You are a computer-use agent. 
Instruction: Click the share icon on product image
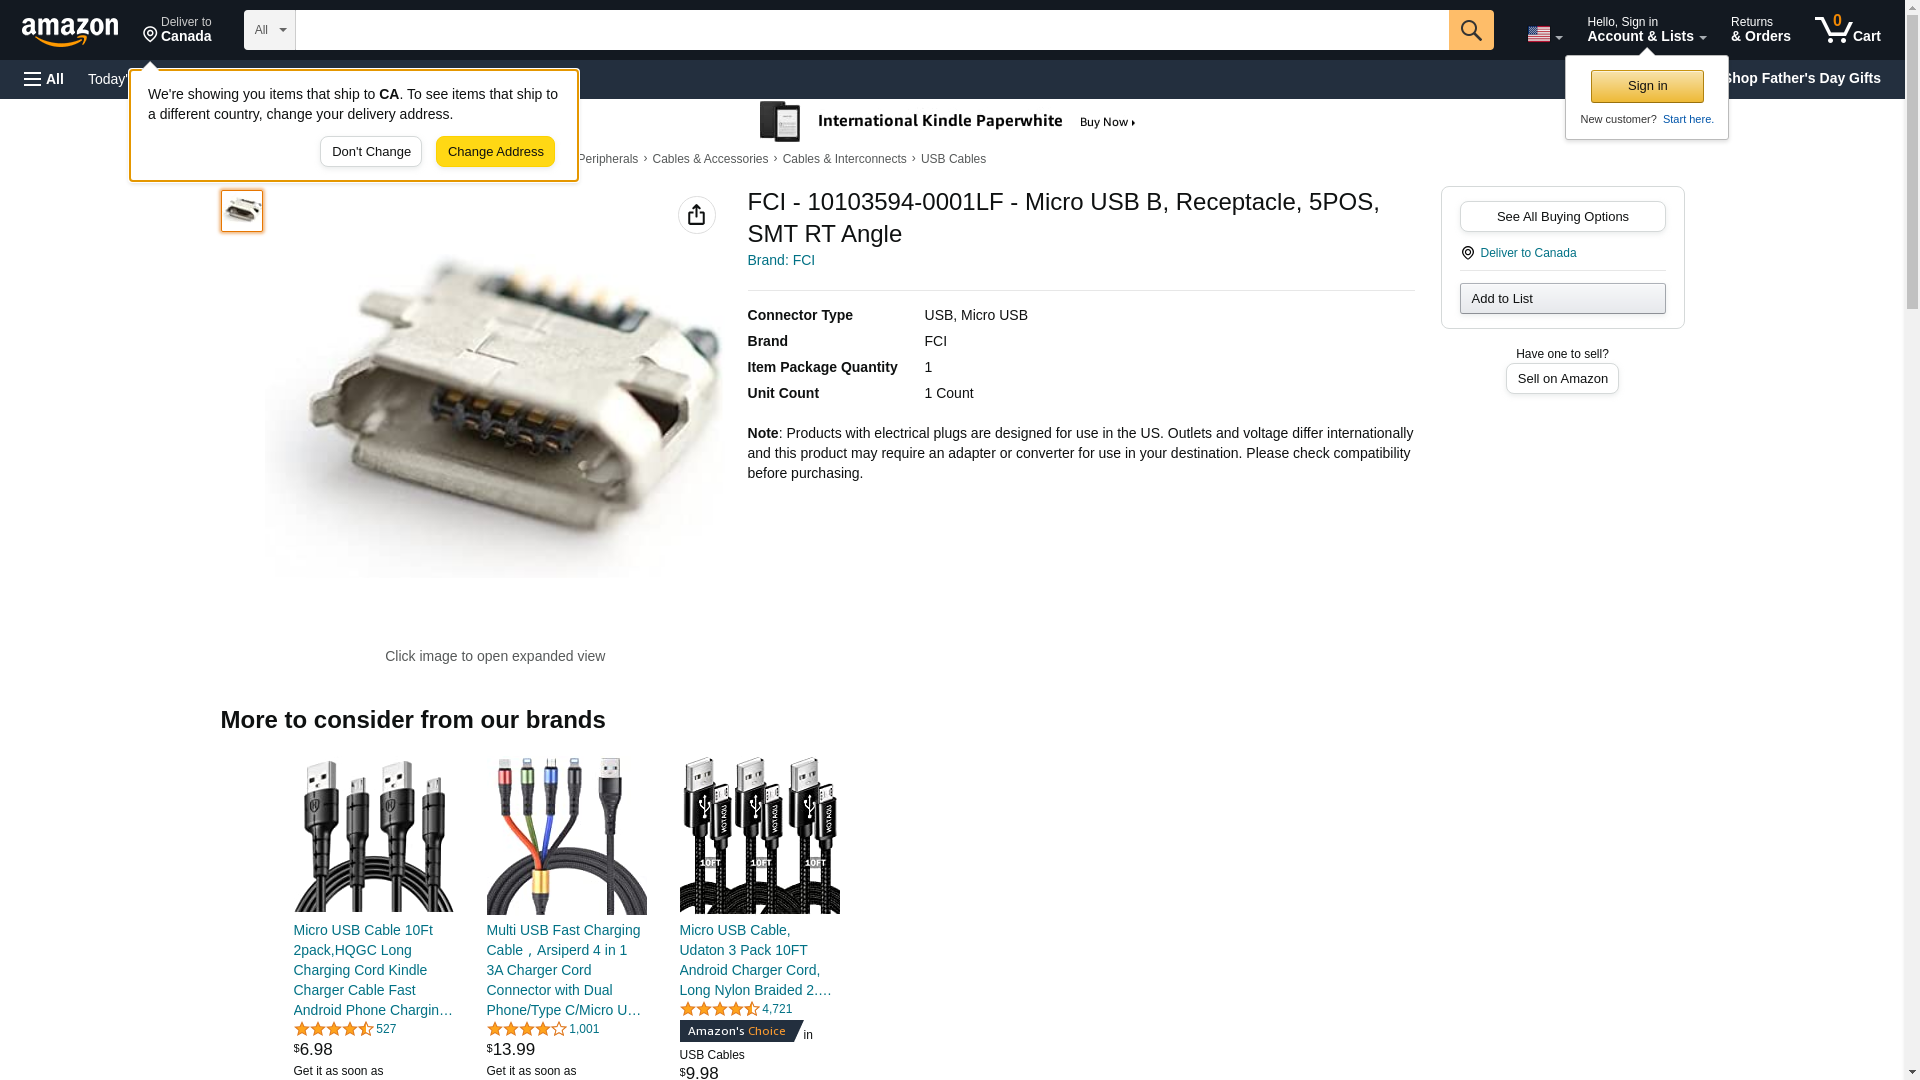[696, 215]
